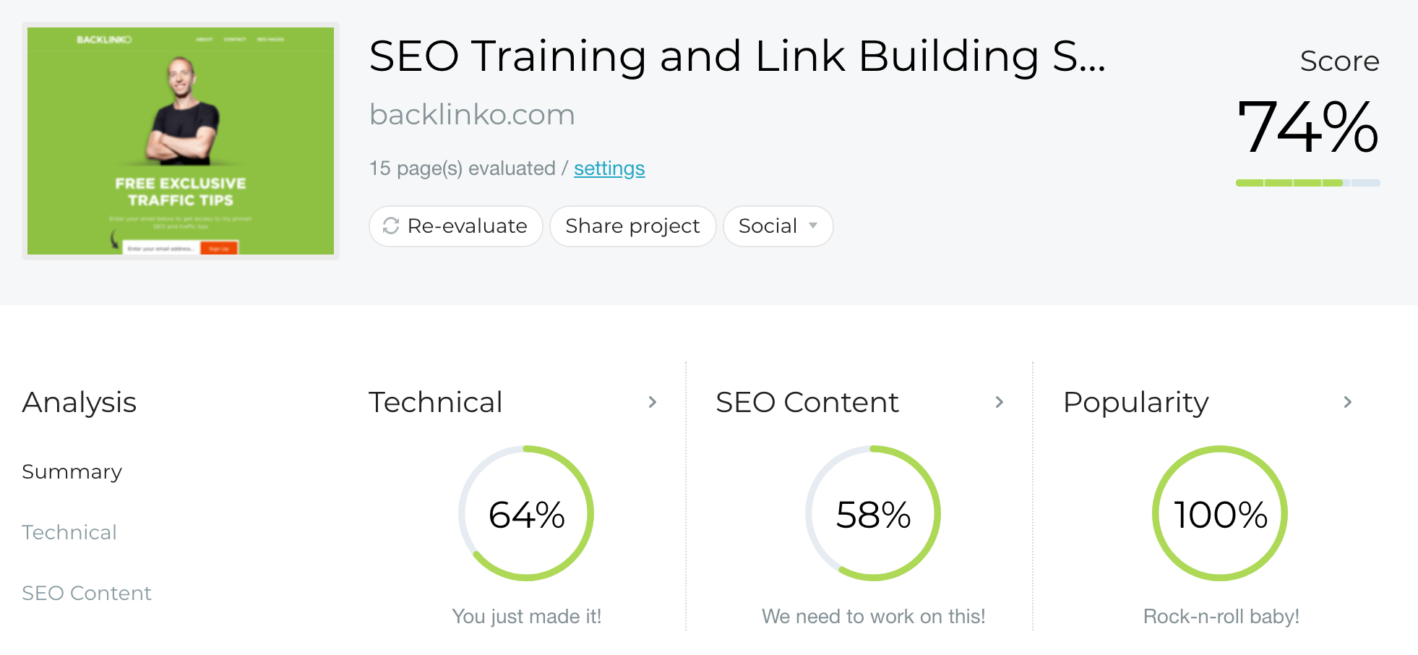The width and height of the screenshot is (1418, 655).
Task: Click the Share project button
Action: [x=632, y=226]
